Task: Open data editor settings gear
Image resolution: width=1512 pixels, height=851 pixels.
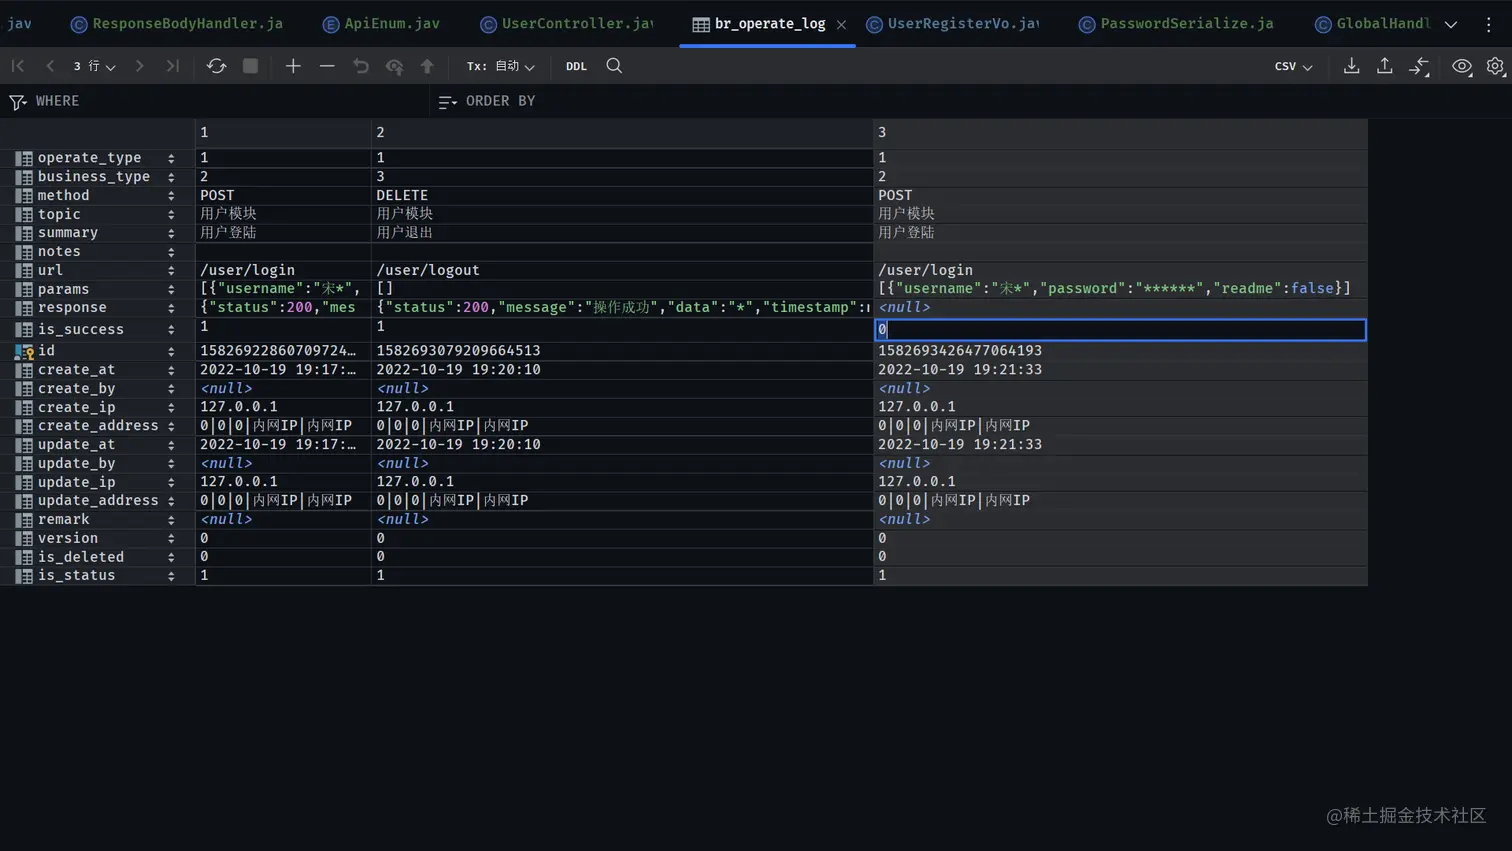Action: 1495,66
